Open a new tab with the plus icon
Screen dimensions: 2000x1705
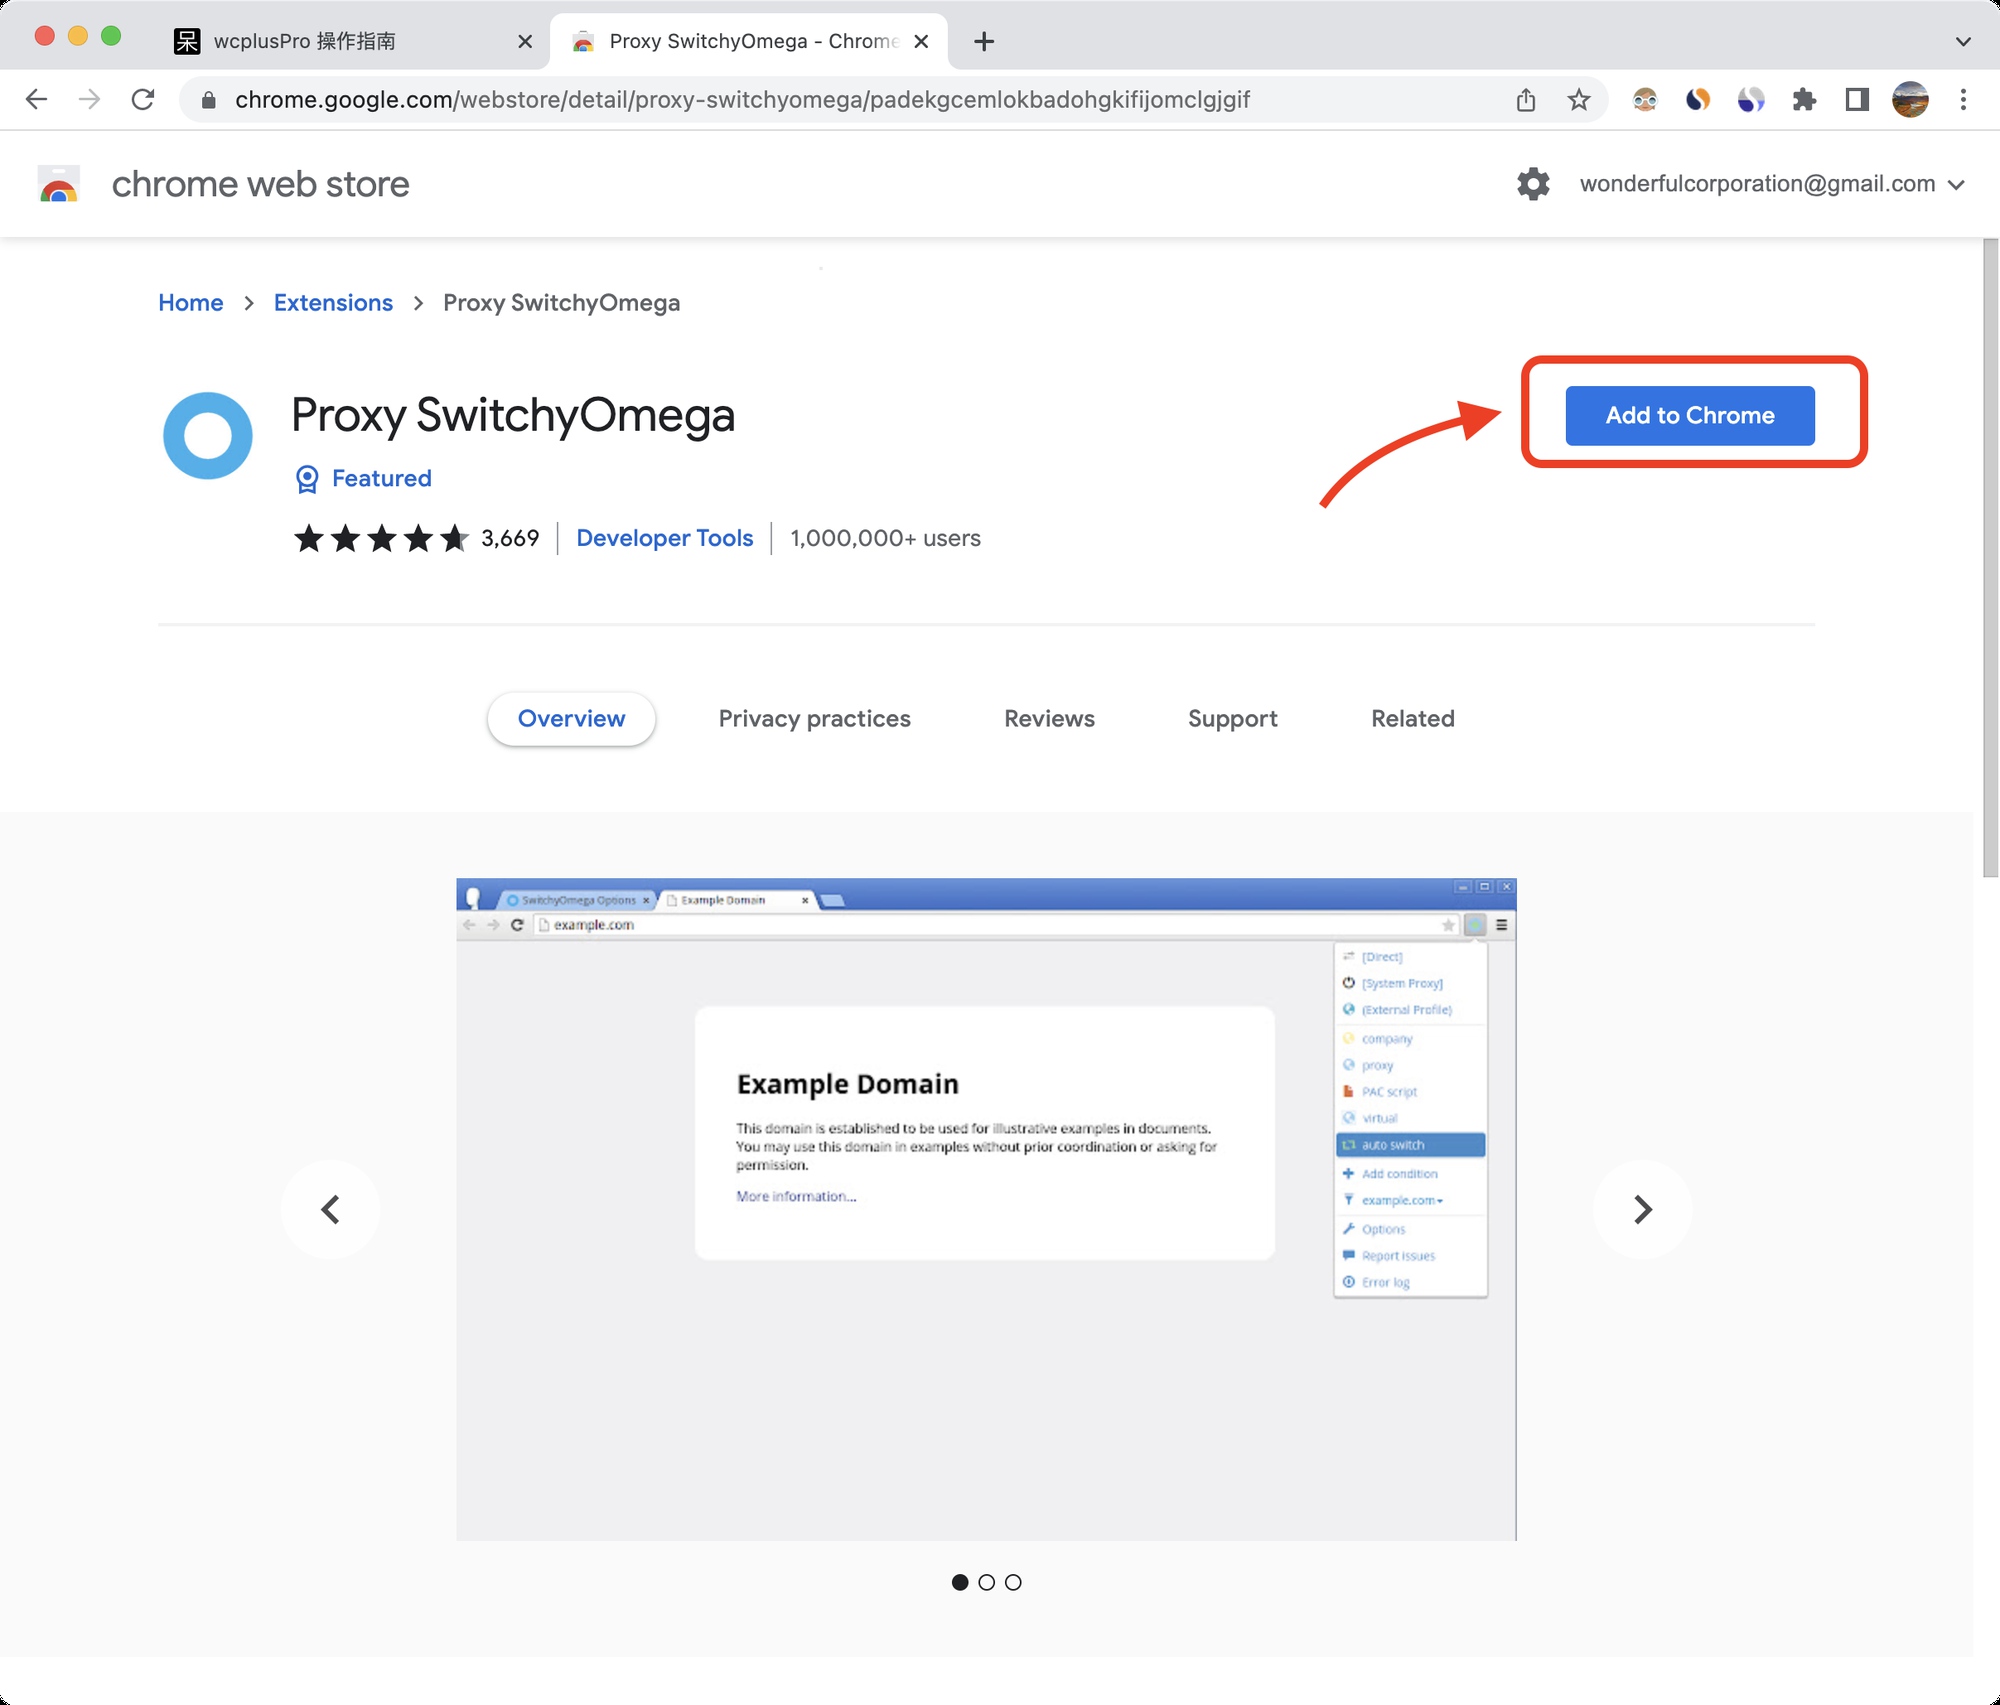click(x=984, y=41)
